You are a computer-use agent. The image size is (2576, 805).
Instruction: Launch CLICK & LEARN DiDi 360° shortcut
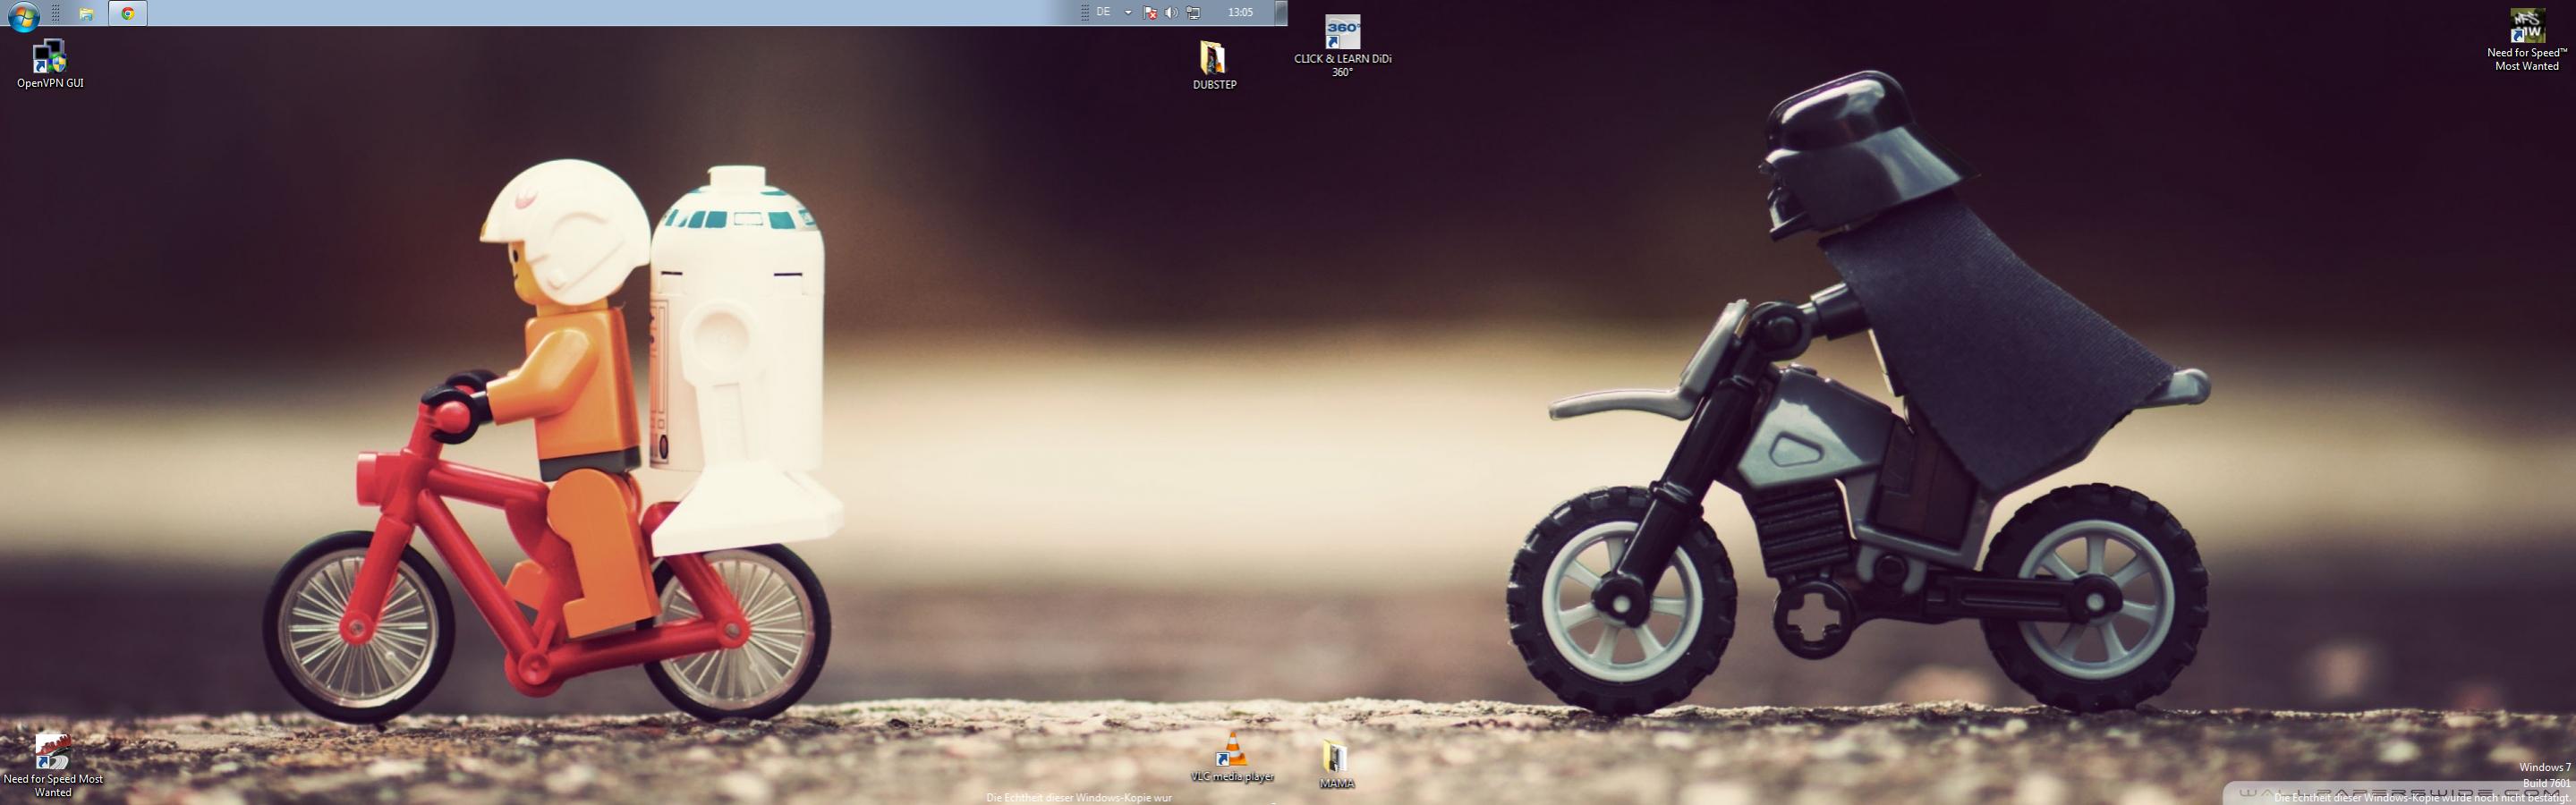coord(1342,41)
